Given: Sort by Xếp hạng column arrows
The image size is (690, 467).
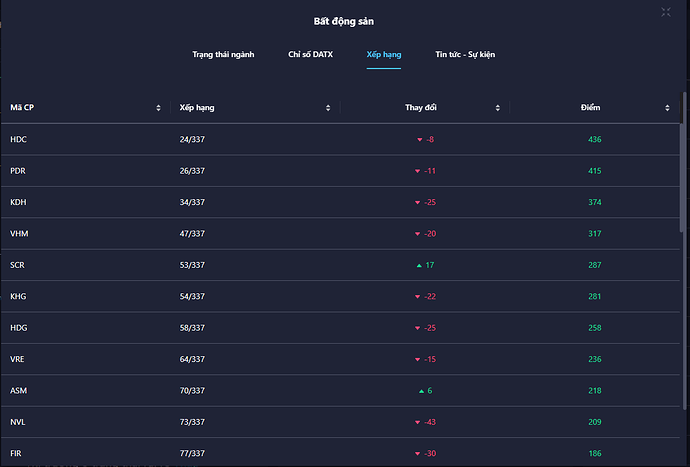Looking at the screenshot, I should coord(328,107).
